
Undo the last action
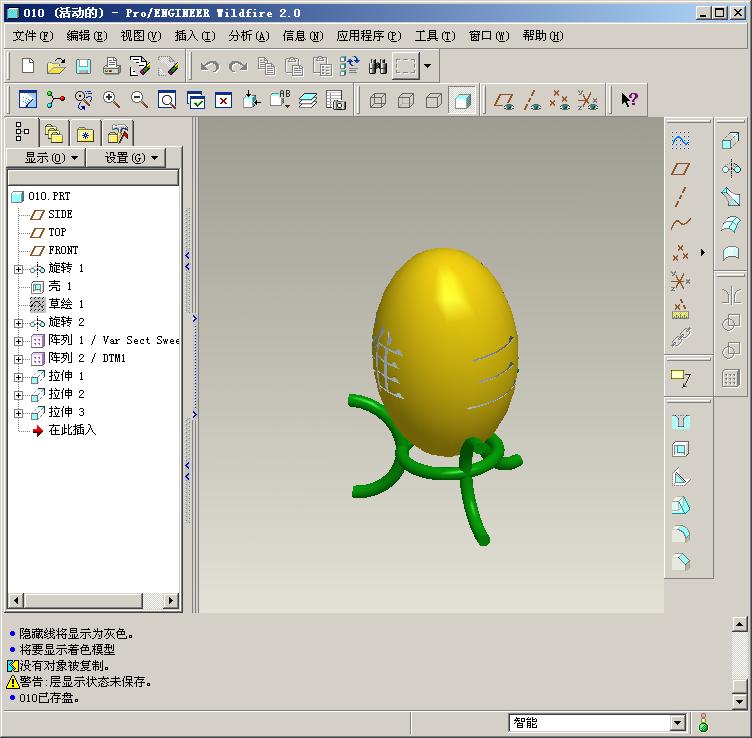coord(210,66)
